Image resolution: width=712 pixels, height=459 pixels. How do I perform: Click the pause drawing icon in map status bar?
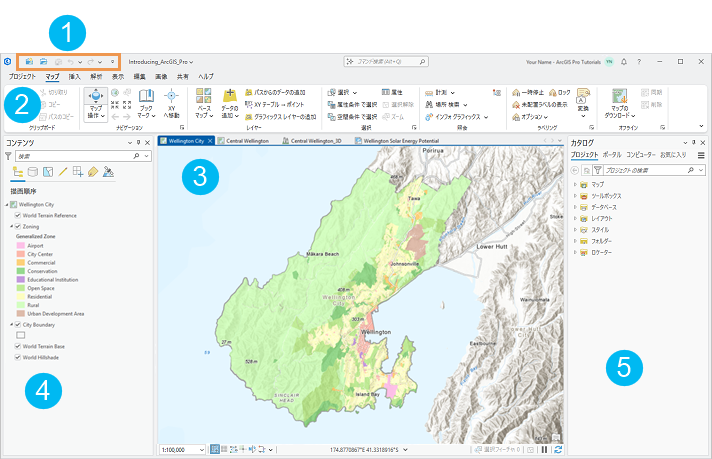tap(544, 449)
